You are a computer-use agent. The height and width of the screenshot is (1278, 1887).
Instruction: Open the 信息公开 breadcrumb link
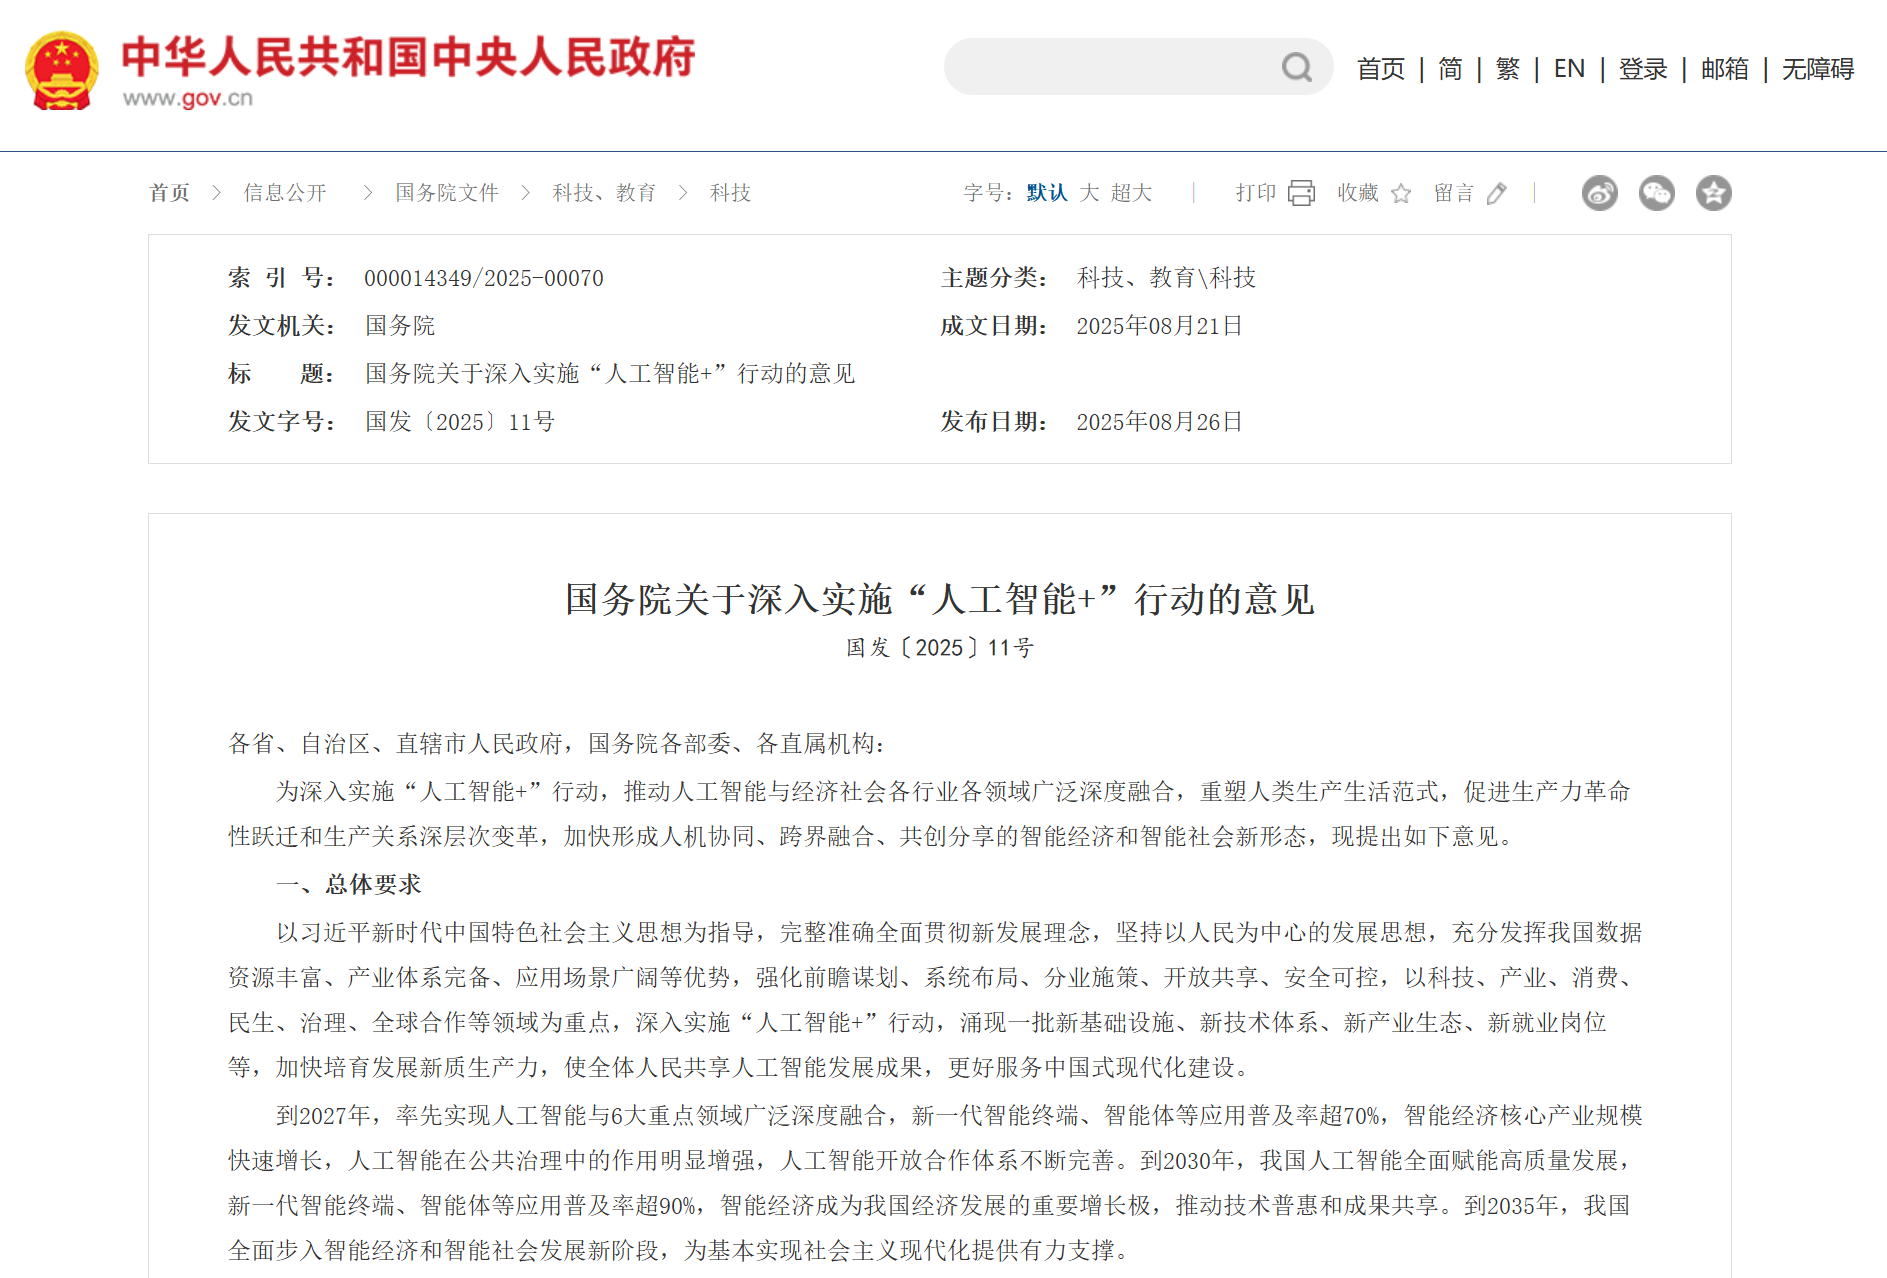pos(285,192)
